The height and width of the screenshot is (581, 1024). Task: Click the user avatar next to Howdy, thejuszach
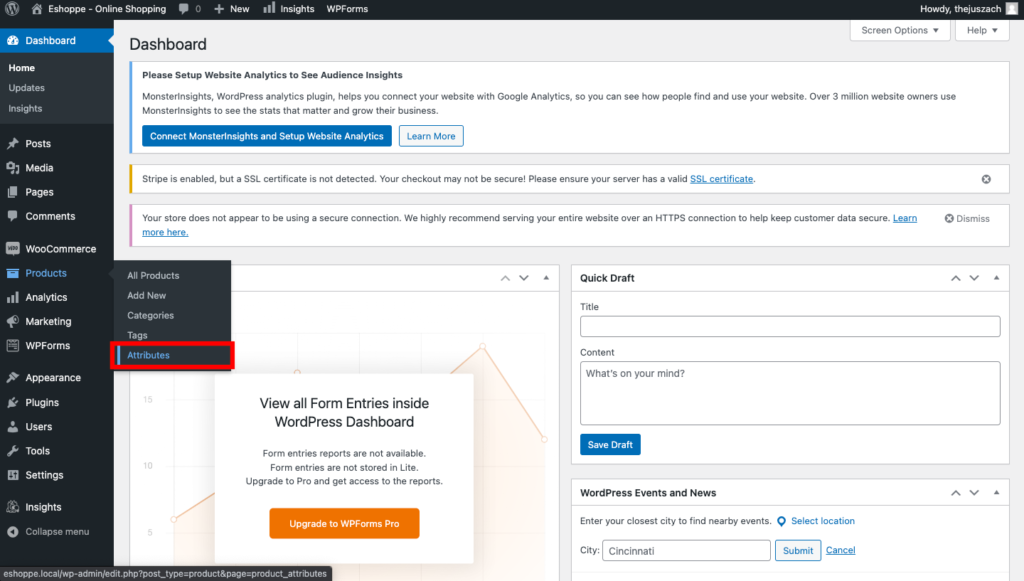1012,8
